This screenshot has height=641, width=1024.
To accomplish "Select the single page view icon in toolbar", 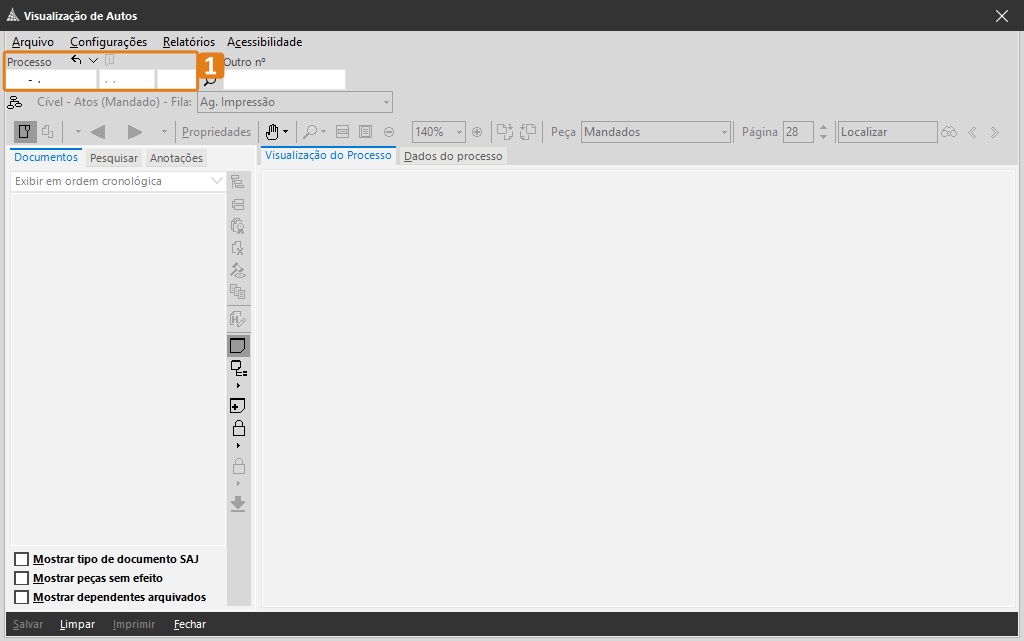I will click(x=25, y=132).
